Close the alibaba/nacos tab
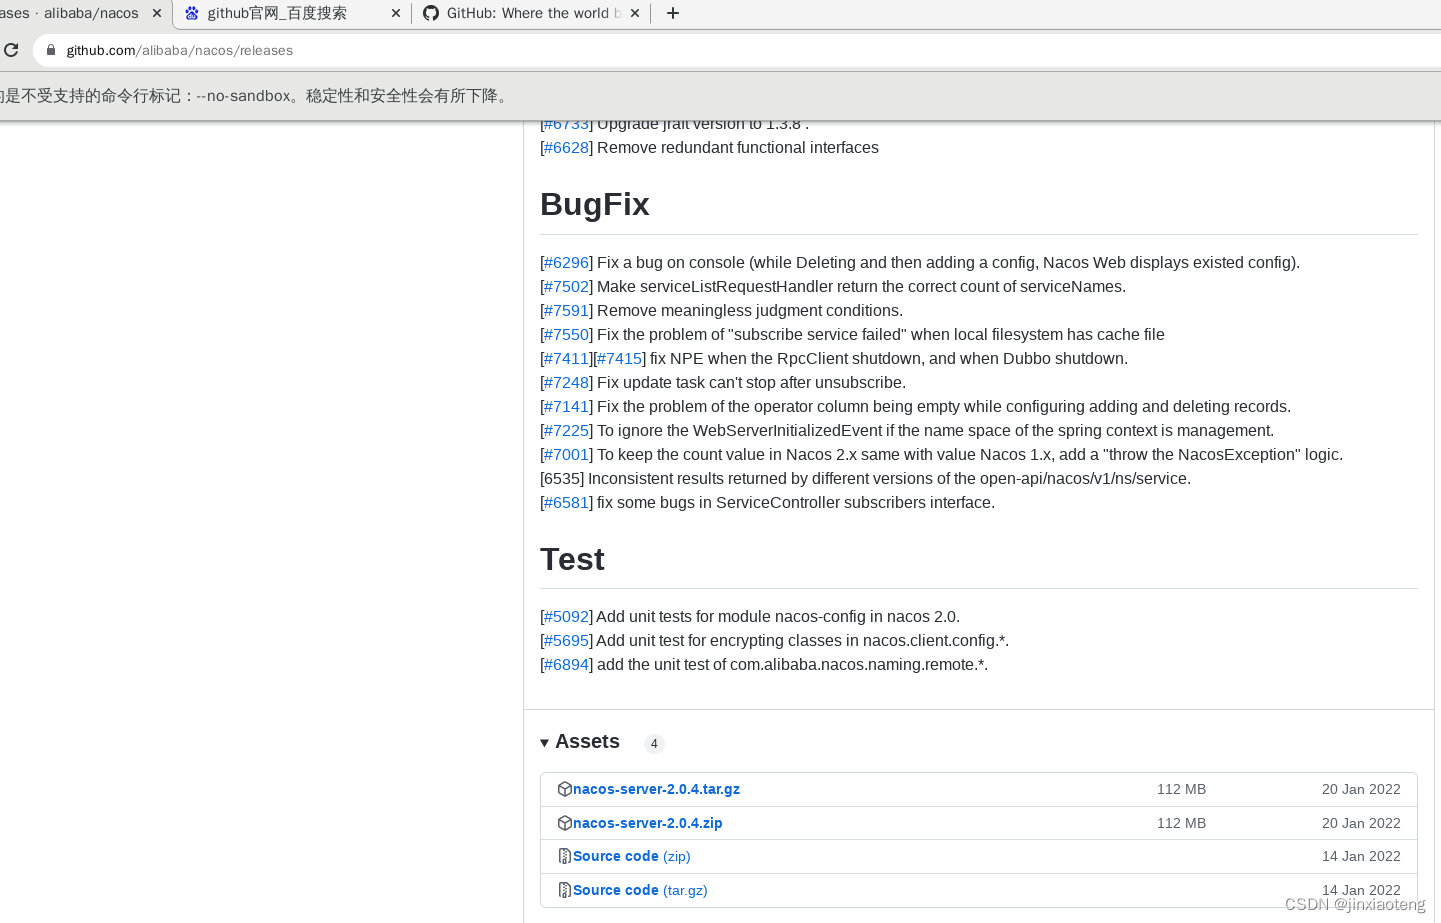 click(x=157, y=13)
